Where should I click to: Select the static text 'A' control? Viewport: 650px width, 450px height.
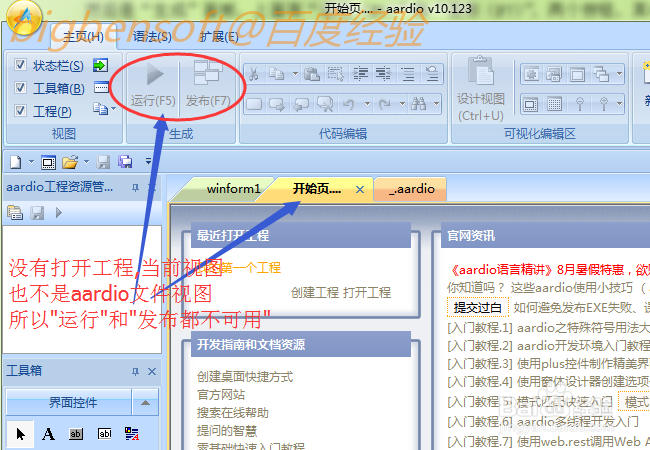pos(48,434)
